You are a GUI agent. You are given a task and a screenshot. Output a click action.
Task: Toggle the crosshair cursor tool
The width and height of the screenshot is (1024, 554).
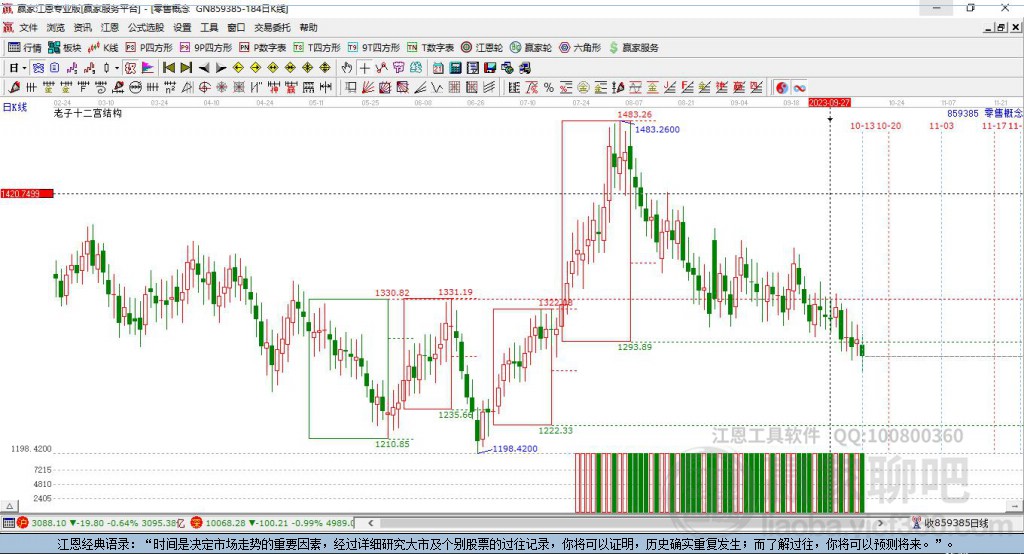[x=364, y=68]
